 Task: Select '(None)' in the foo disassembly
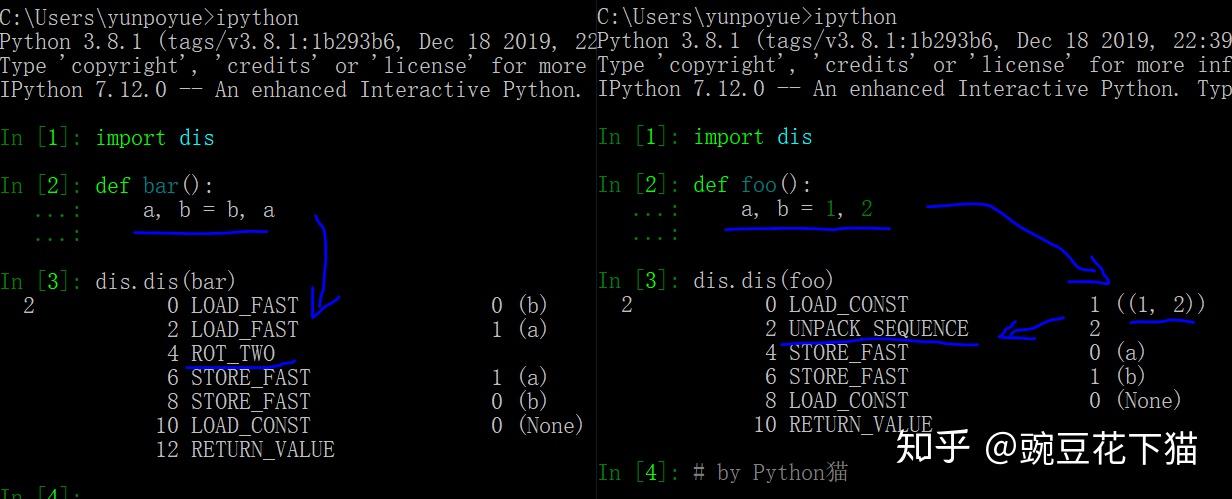1149,401
